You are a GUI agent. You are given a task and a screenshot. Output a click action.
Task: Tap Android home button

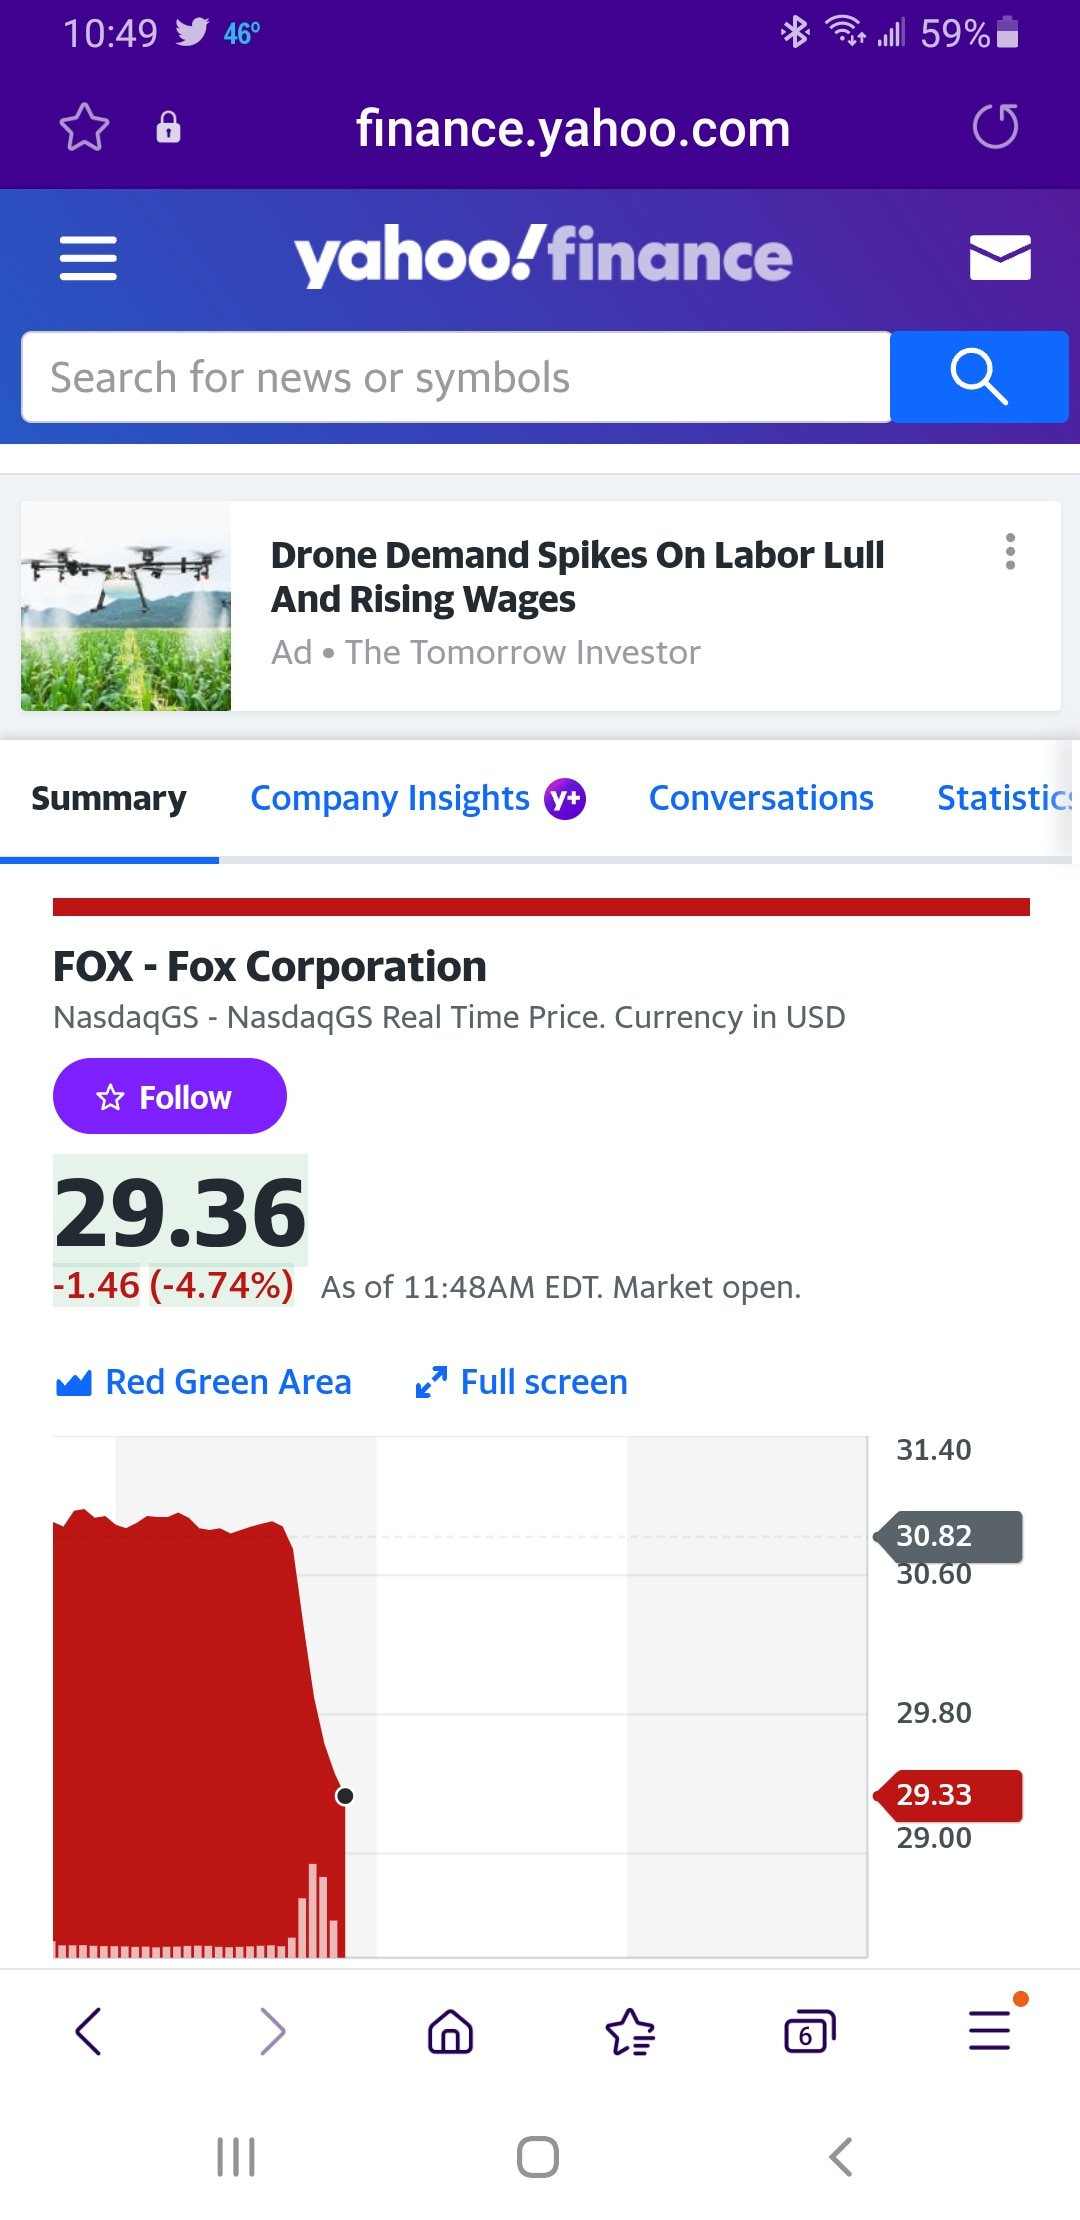tap(538, 2157)
